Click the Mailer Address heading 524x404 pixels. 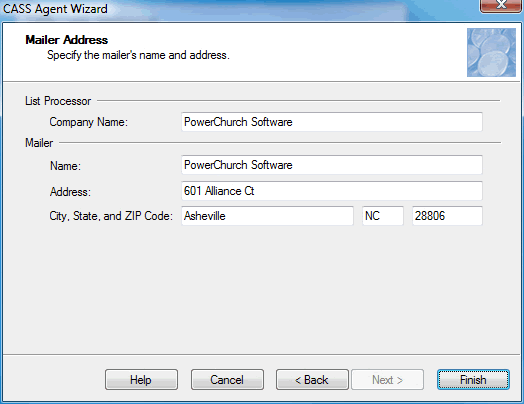[67, 40]
